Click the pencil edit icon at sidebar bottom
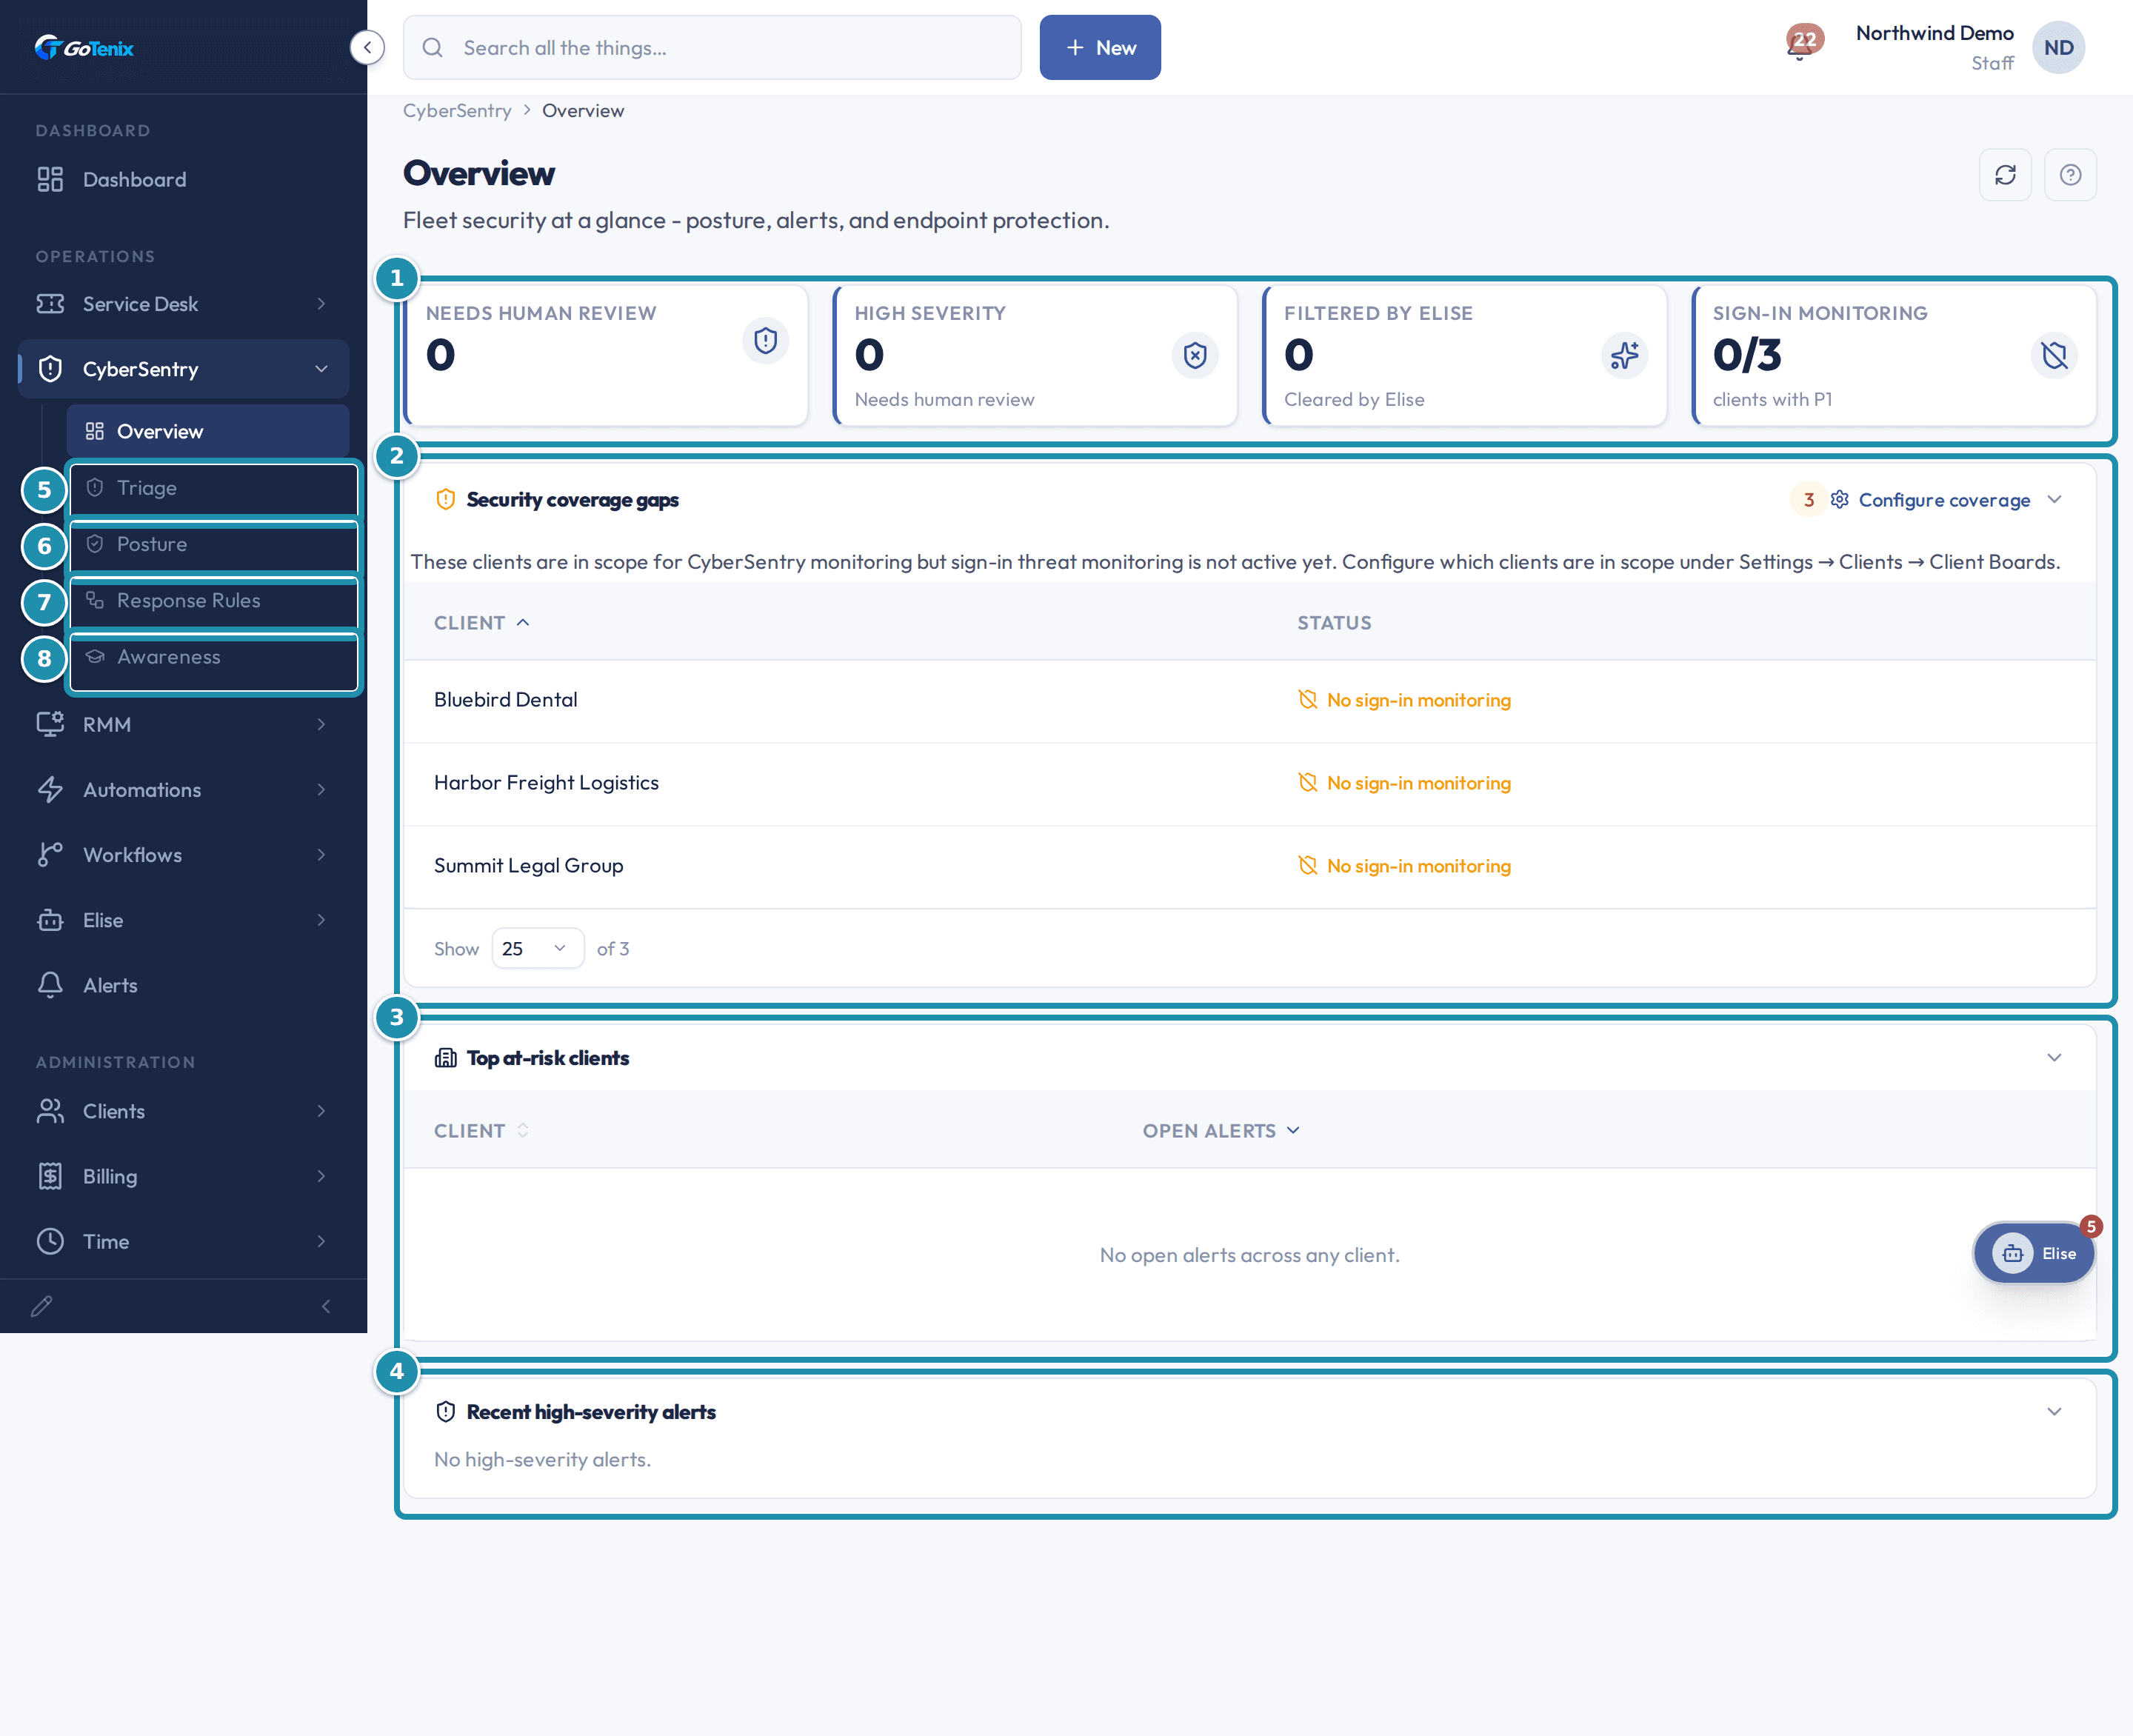 [x=42, y=1306]
